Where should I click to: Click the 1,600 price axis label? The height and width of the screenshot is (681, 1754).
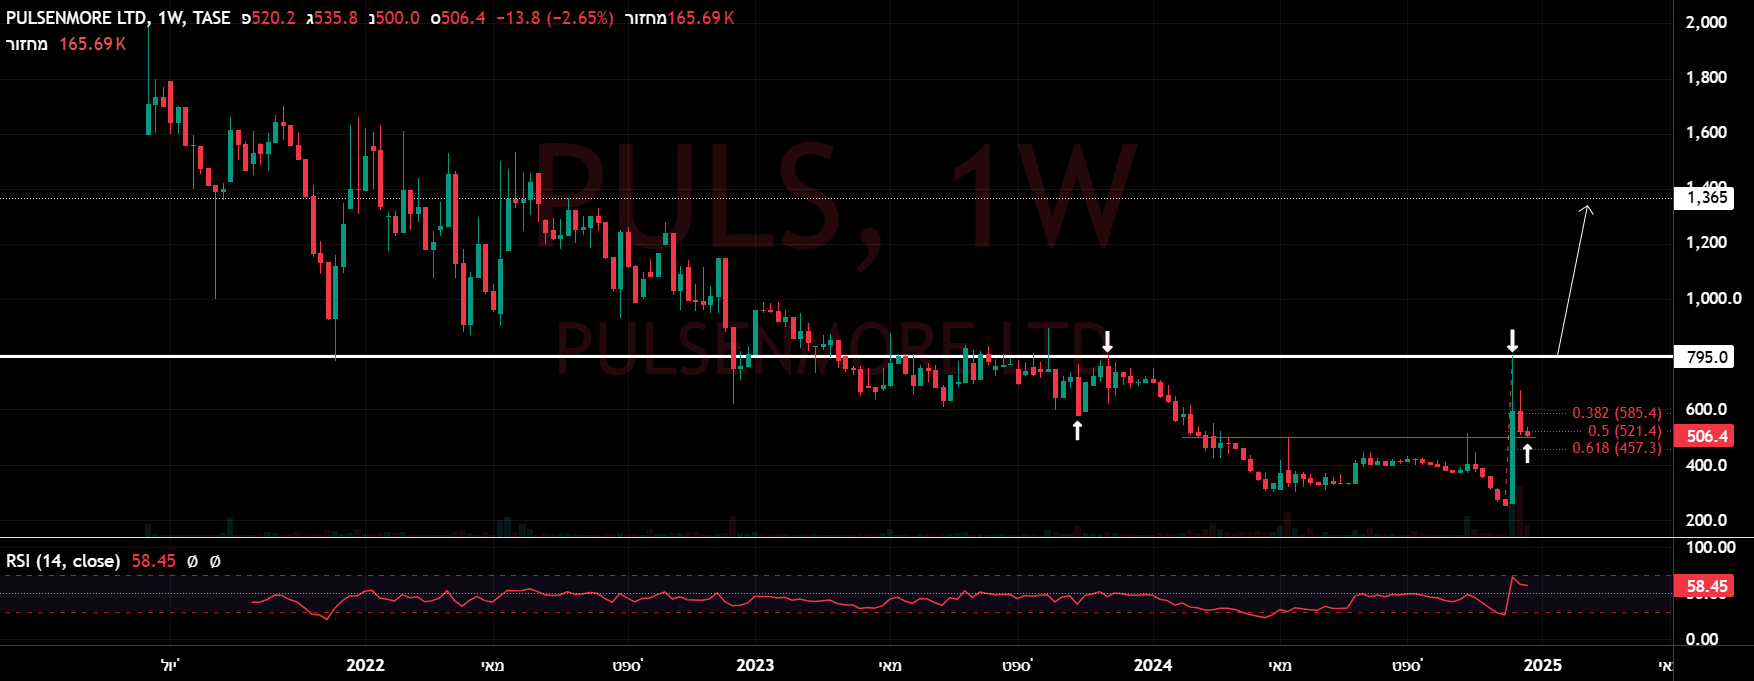[x=1706, y=132]
